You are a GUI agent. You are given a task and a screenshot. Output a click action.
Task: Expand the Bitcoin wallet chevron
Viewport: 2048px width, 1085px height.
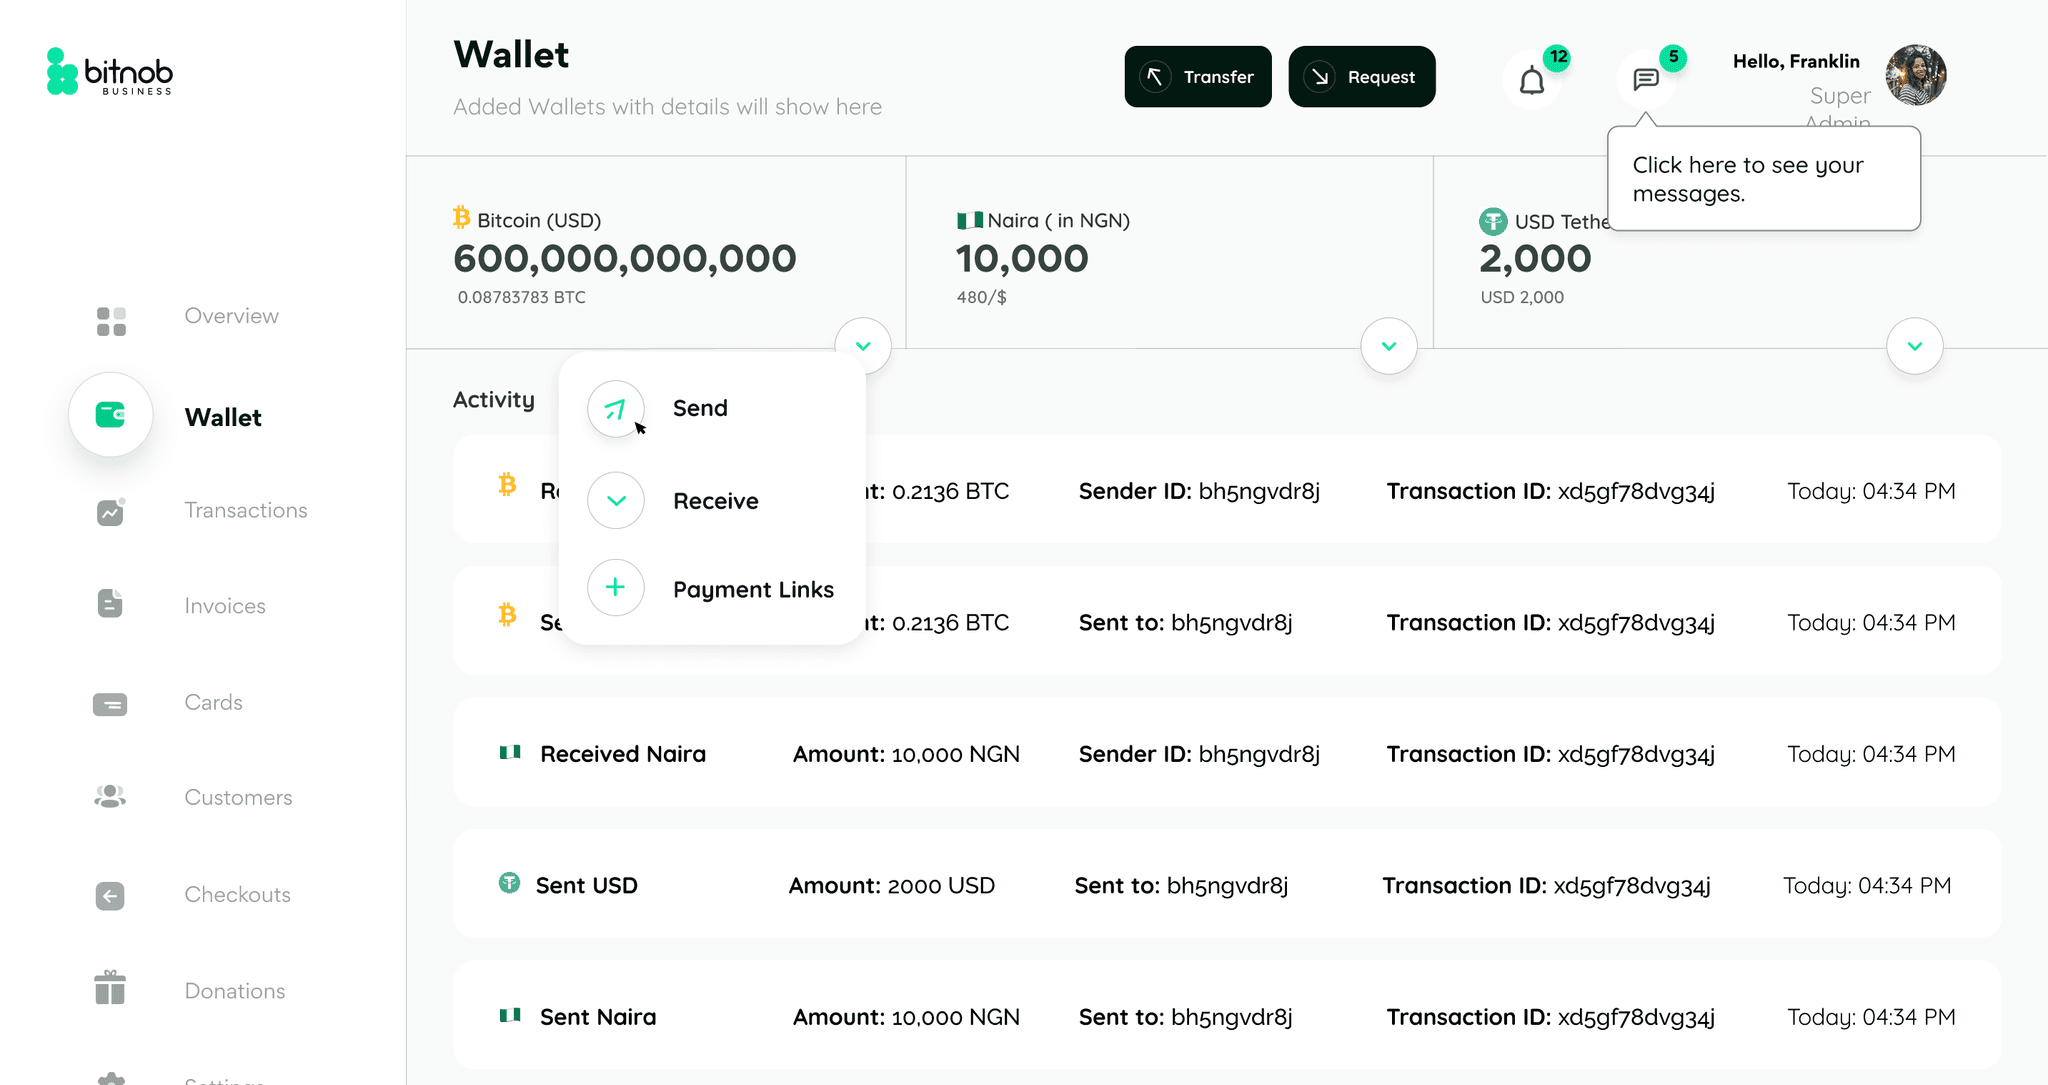click(863, 346)
